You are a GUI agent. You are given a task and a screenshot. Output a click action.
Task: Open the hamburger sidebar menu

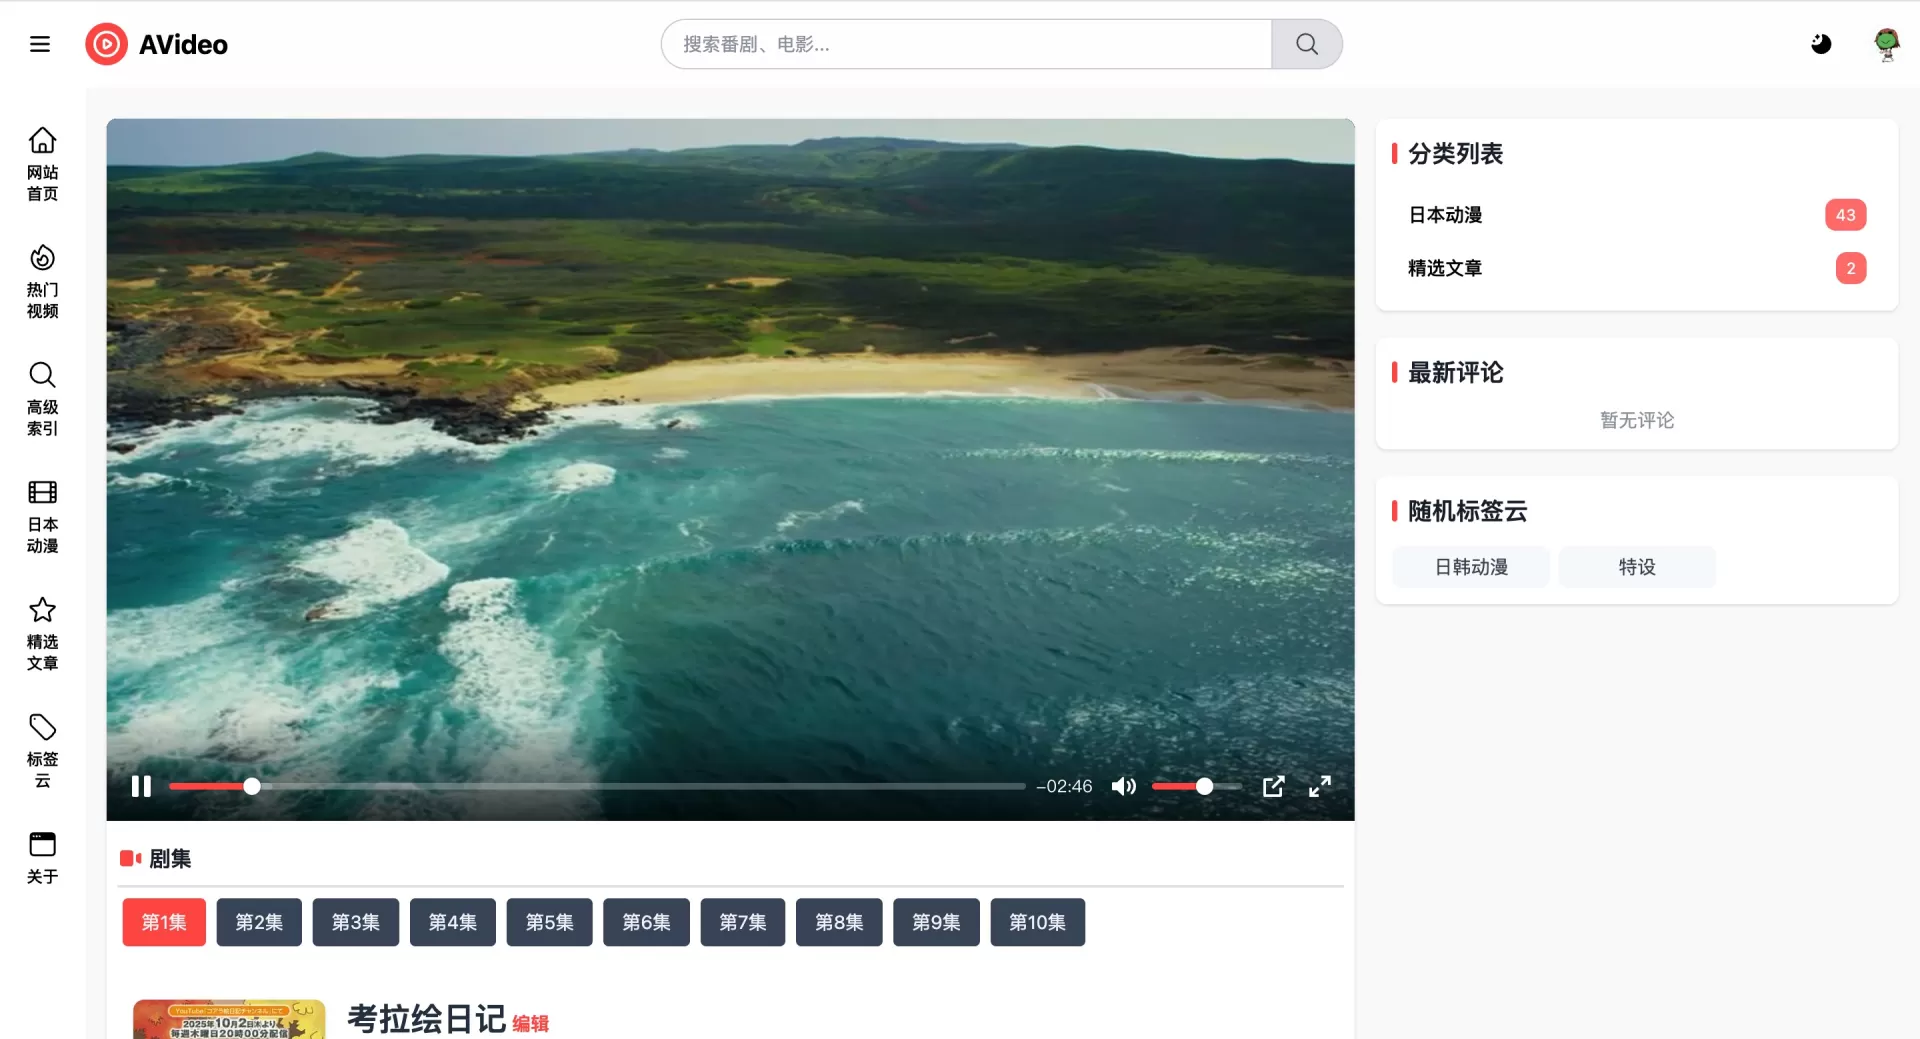pyautogui.click(x=40, y=44)
